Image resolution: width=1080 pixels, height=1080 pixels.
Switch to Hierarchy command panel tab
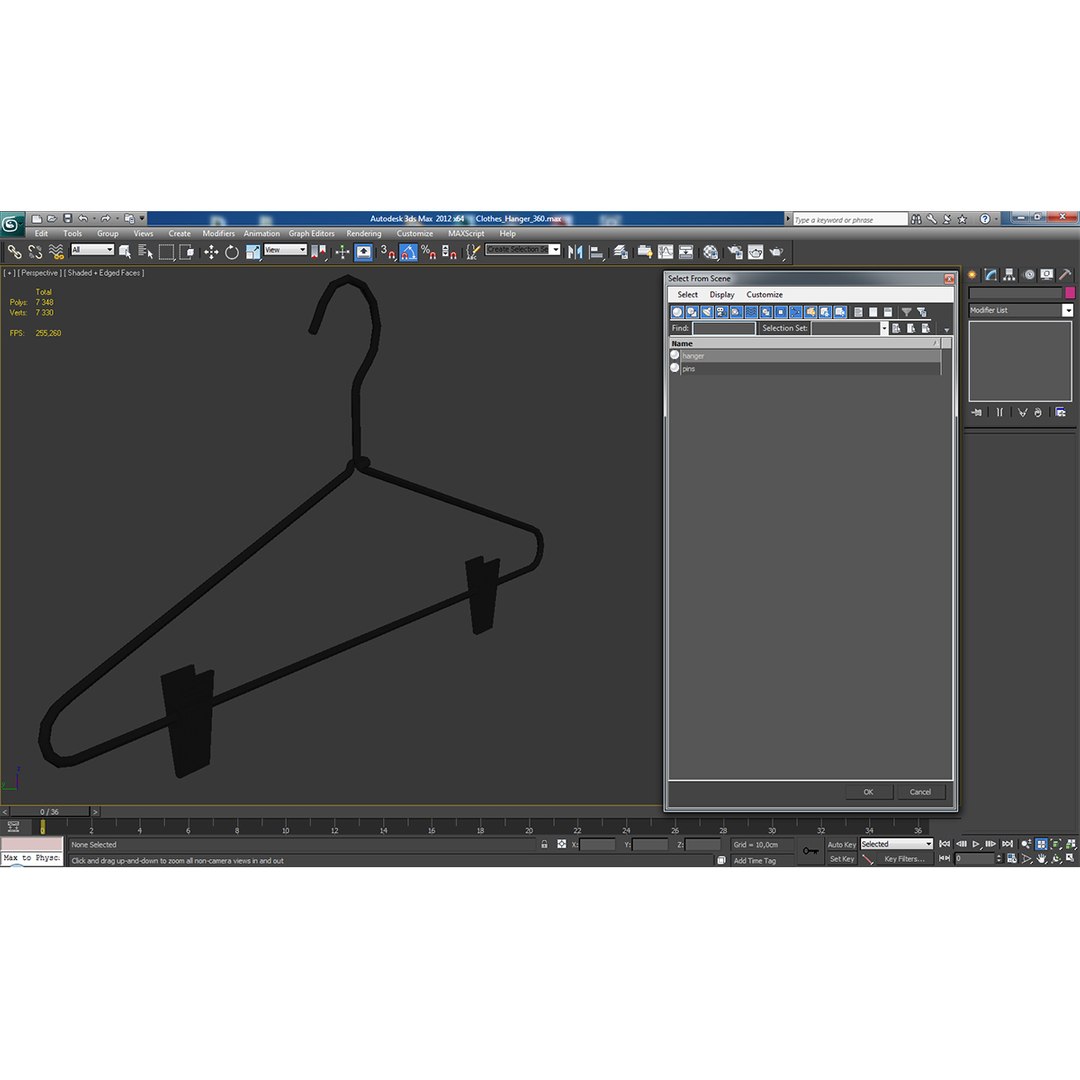pyautogui.click(x=1009, y=275)
